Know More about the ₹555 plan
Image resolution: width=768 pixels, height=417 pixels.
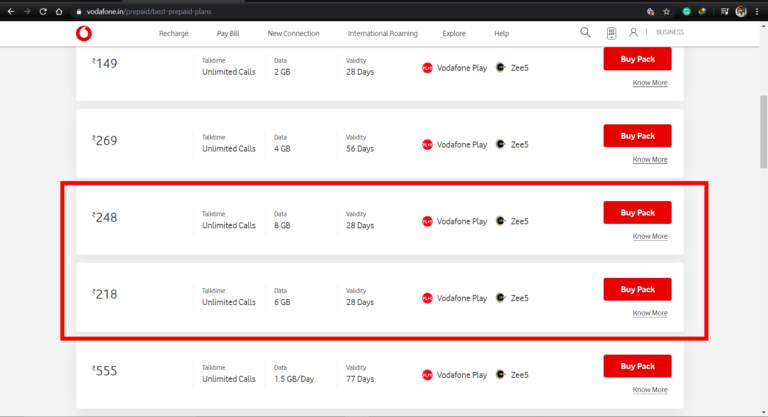click(x=650, y=390)
